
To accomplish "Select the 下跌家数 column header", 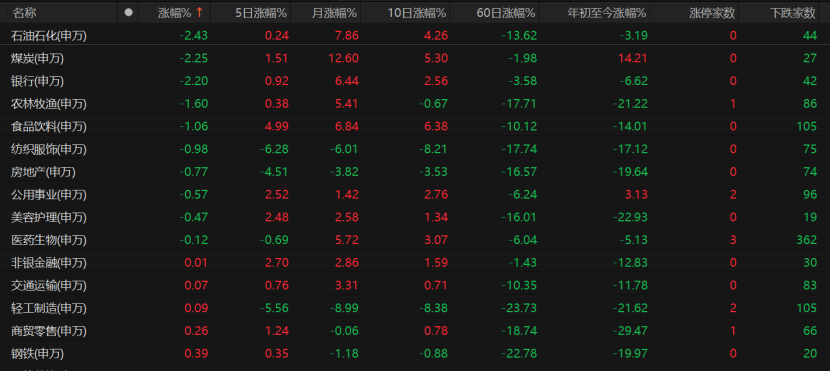I will pyautogui.click(x=793, y=13).
